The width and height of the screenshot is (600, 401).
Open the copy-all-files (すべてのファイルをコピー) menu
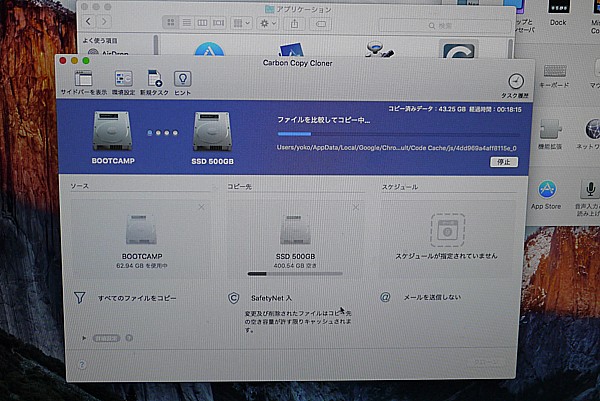point(137,298)
